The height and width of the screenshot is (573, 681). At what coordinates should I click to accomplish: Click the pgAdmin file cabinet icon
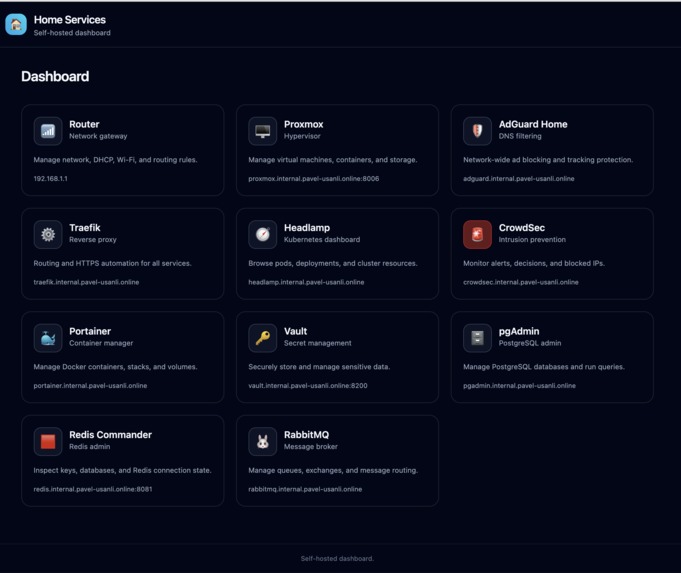[x=477, y=338]
